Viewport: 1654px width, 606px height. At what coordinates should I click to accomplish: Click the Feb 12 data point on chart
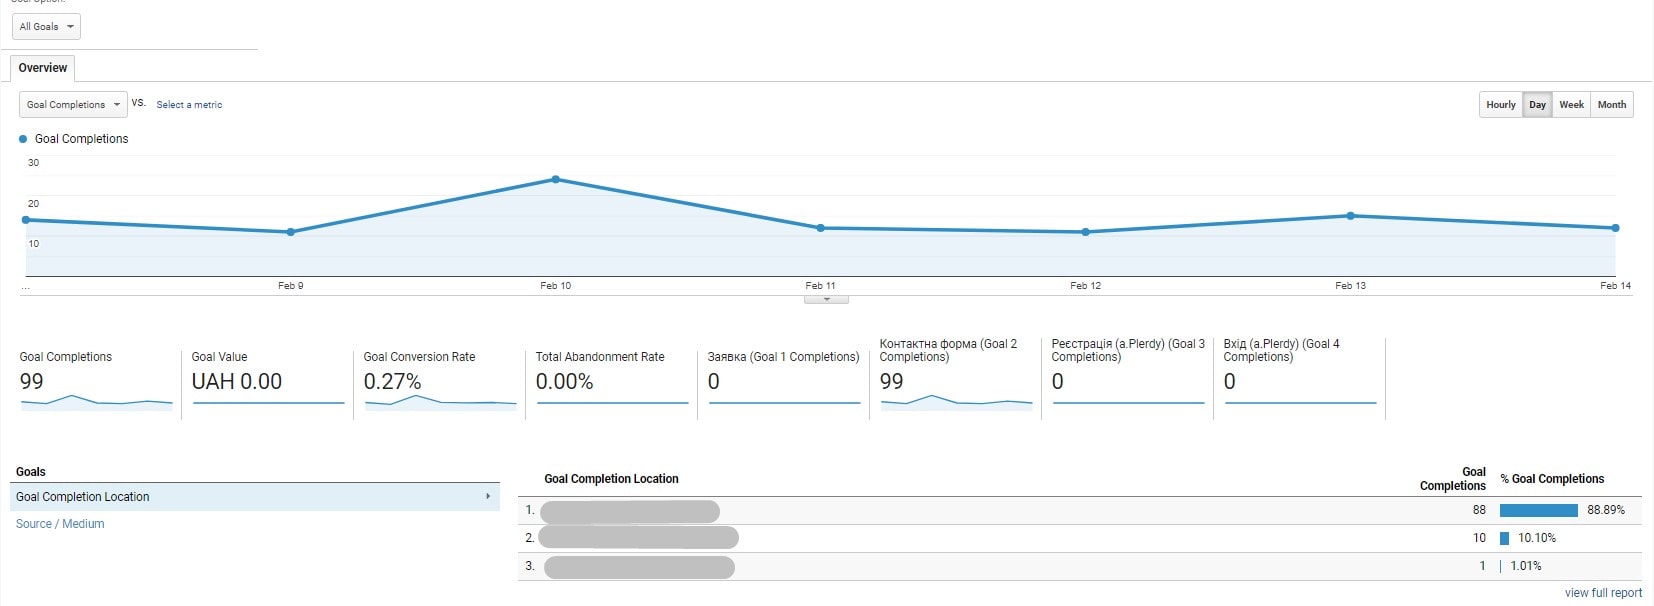[1086, 232]
